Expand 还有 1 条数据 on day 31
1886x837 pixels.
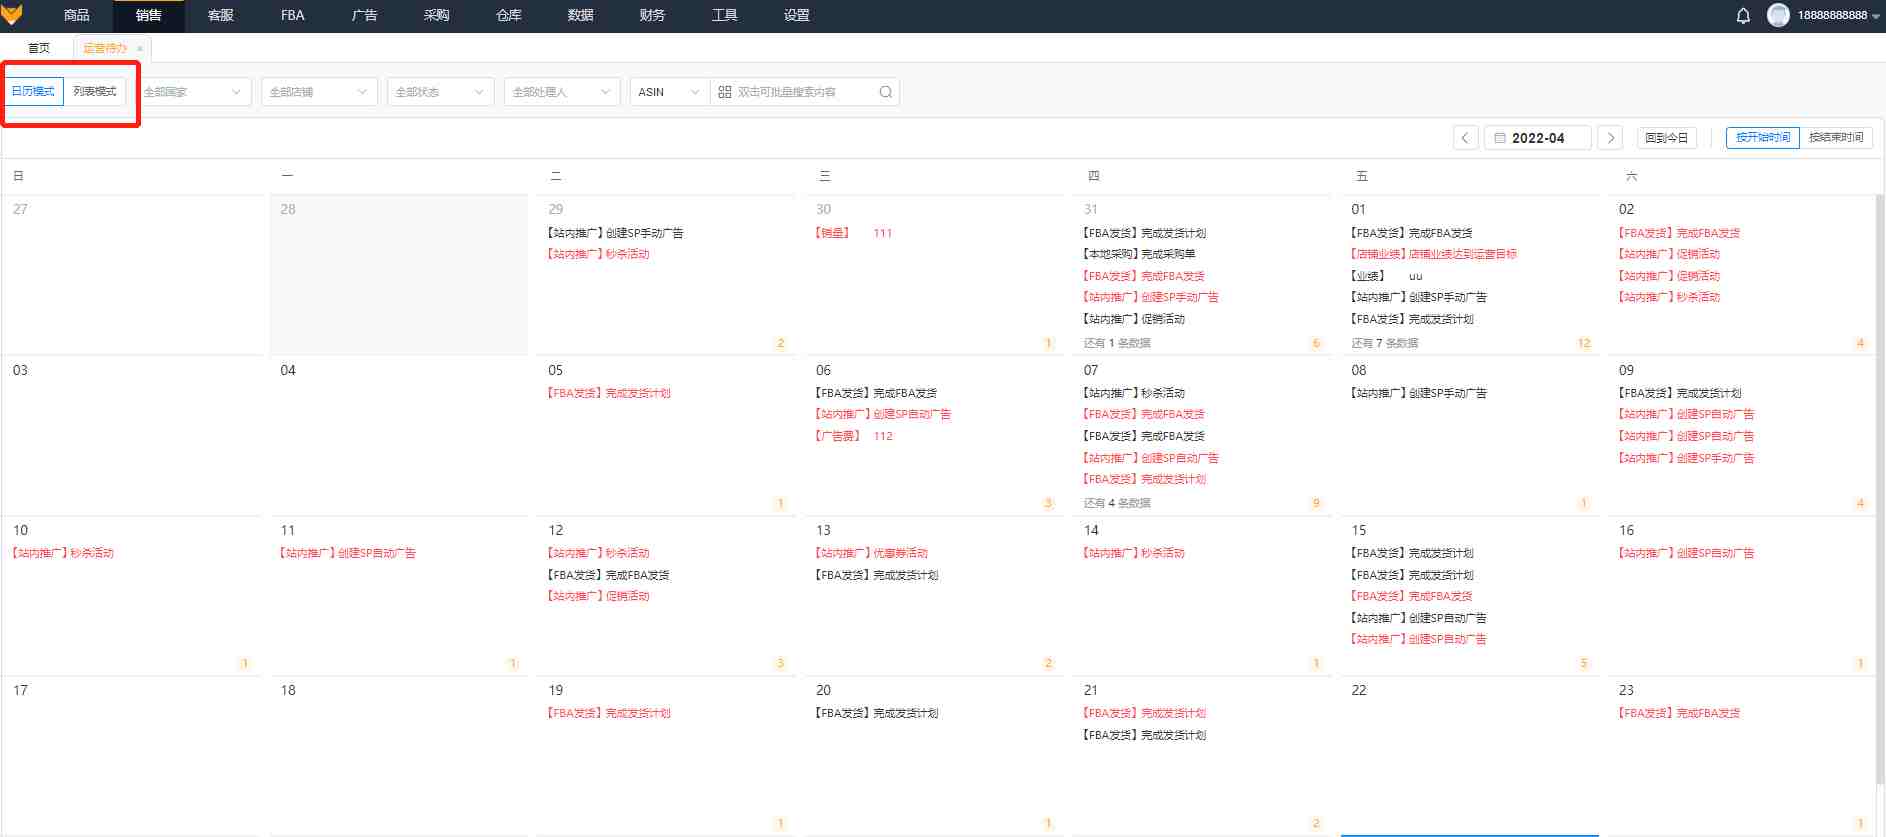click(1117, 343)
